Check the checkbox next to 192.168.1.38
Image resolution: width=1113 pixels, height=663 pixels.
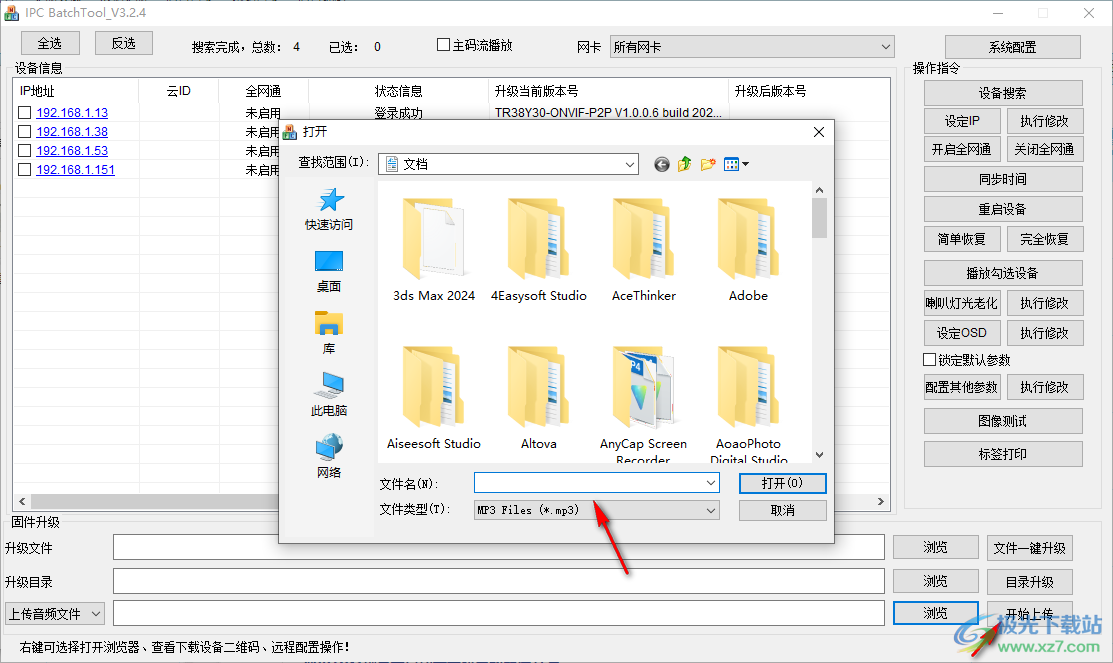(x=24, y=131)
